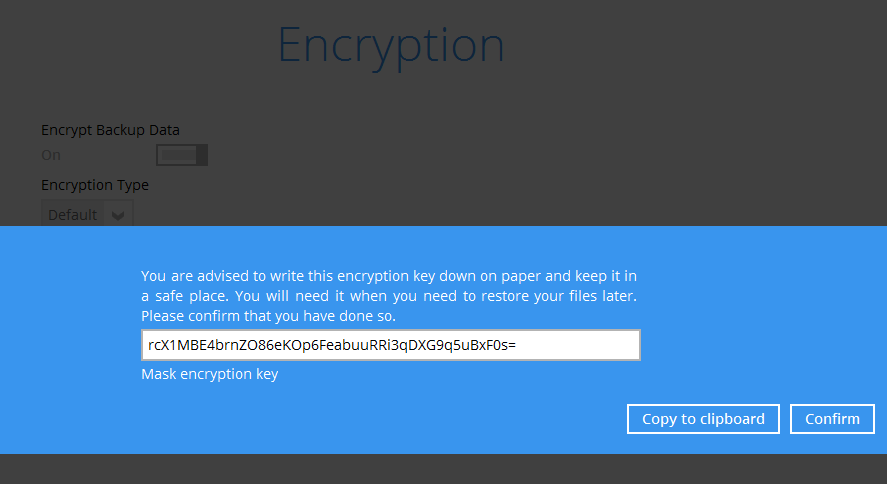Click the end of the encryption key text
Image resolution: width=887 pixels, height=484 pixels.
click(514, 345)
